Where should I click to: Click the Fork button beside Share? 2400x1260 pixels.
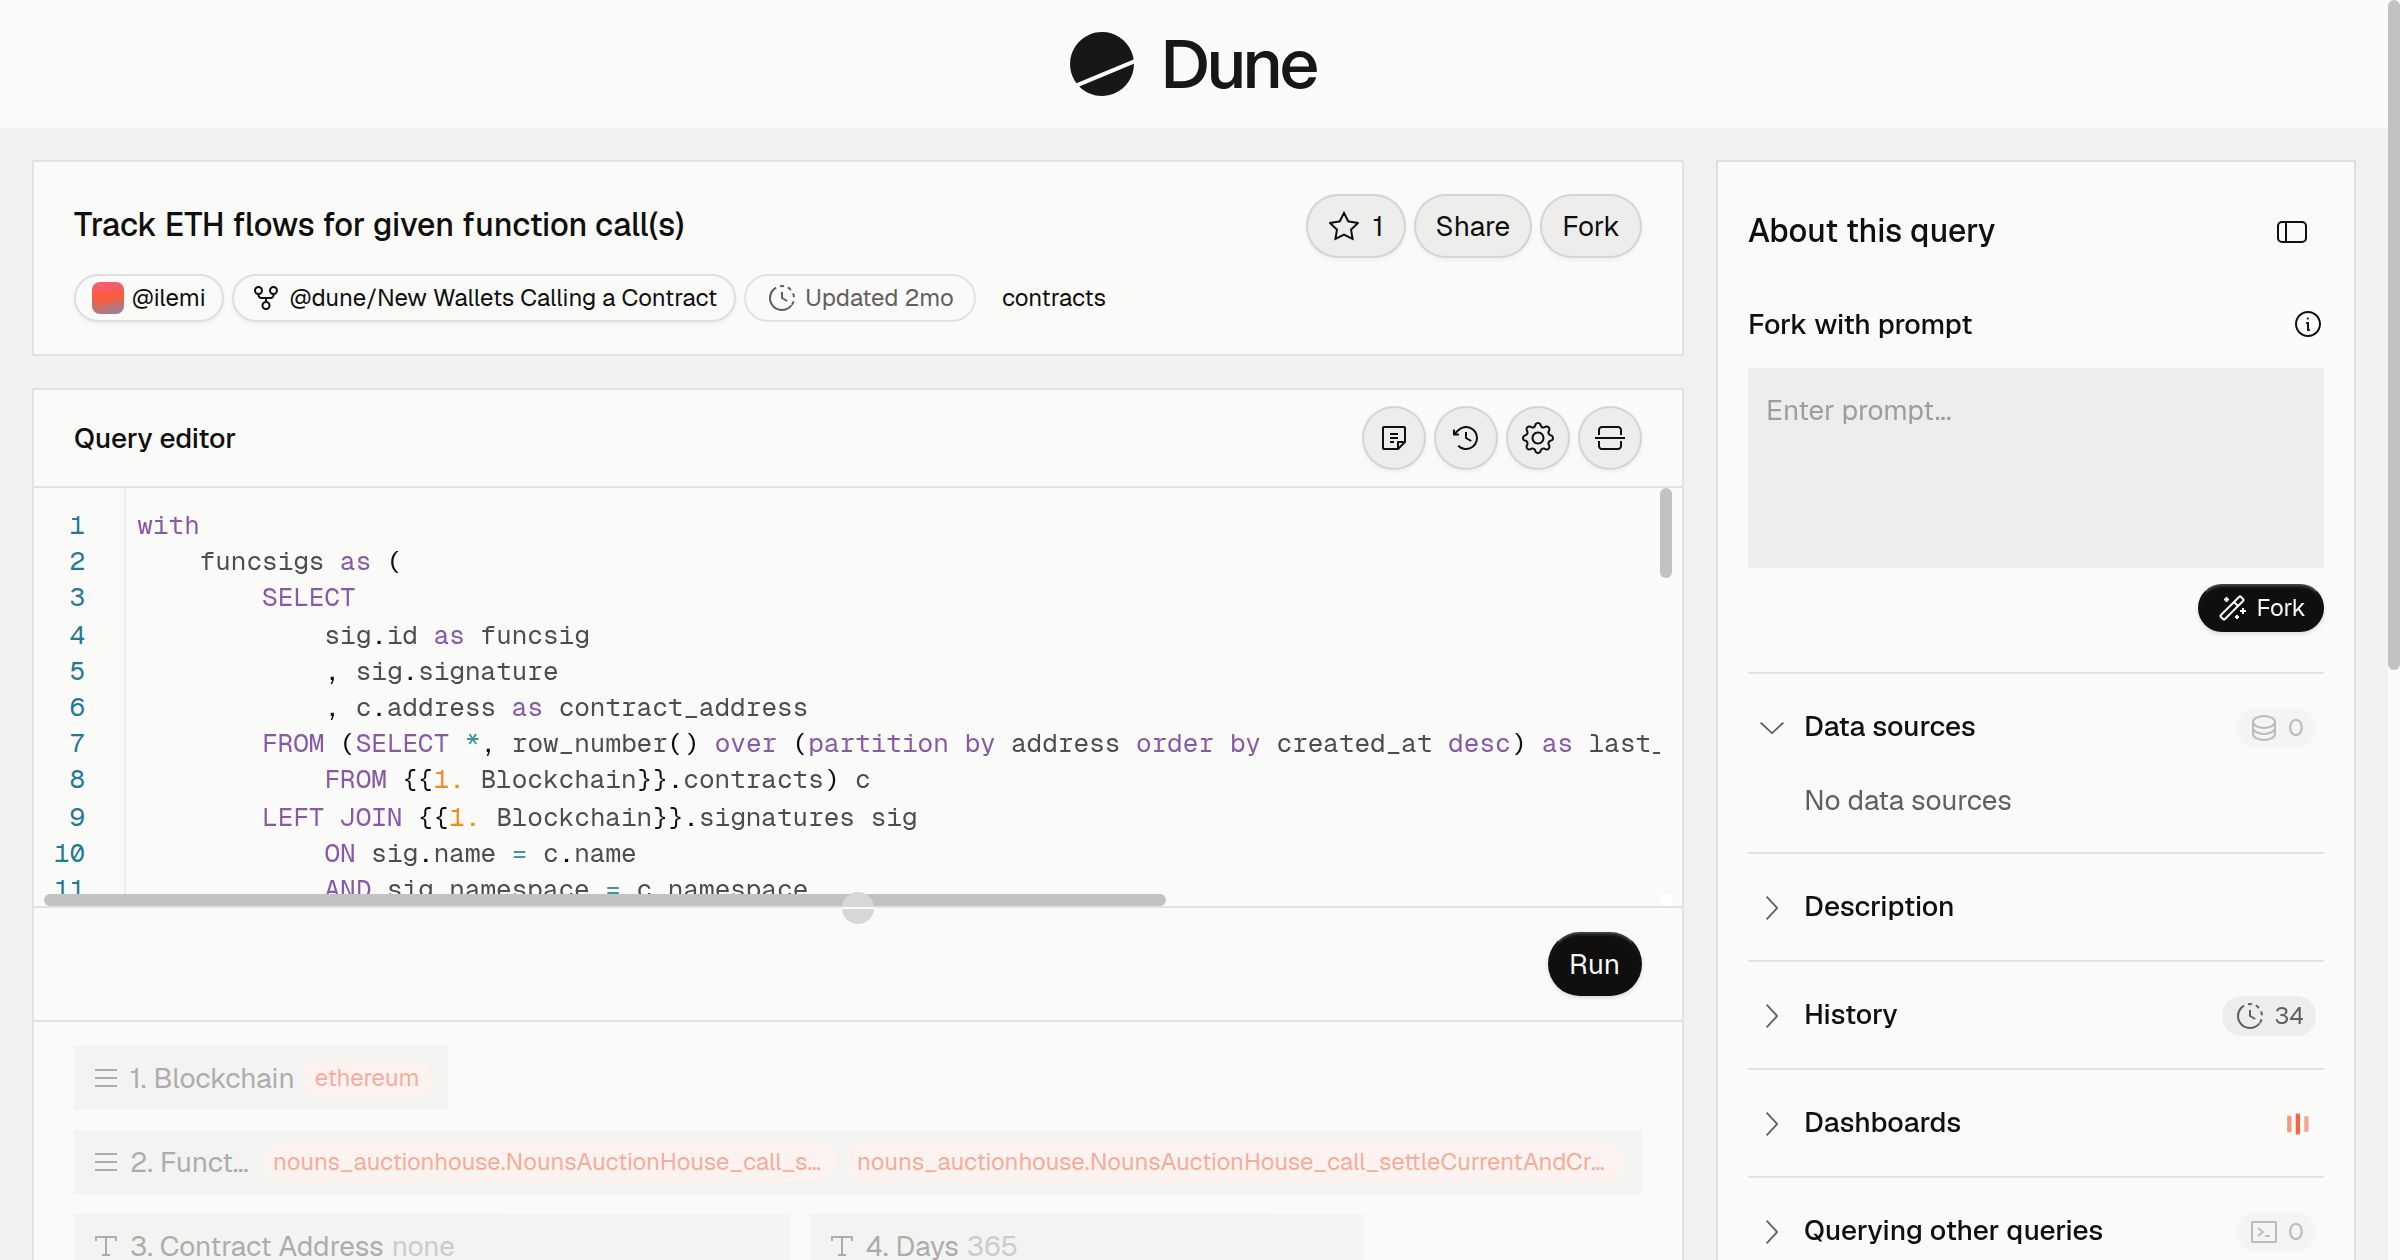[x=1590, y=226]
